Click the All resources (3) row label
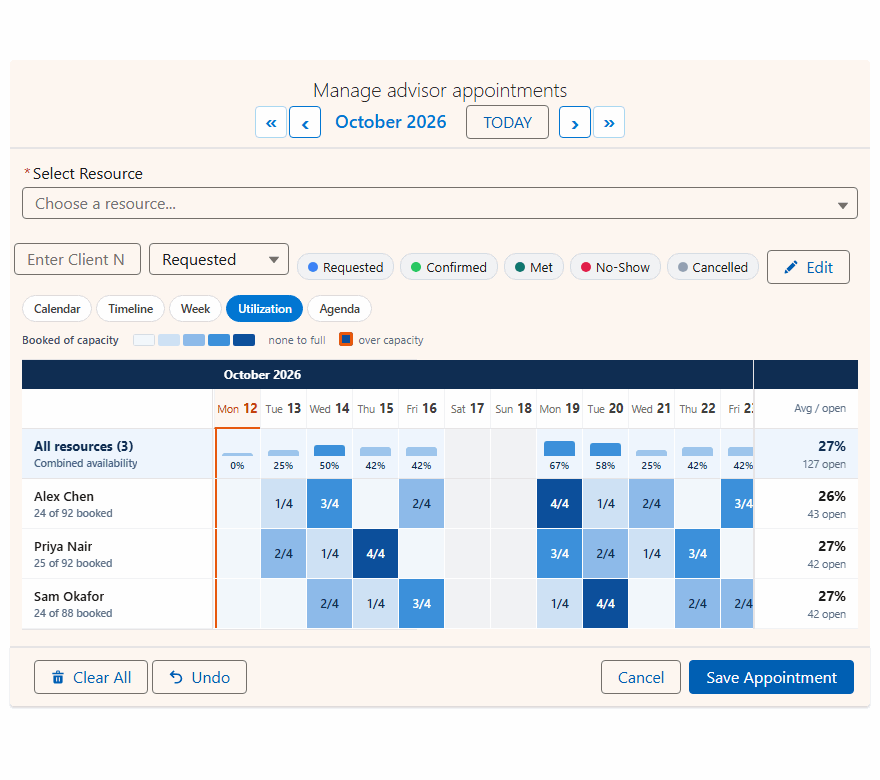880x780 pixels. tap(118, 454)
